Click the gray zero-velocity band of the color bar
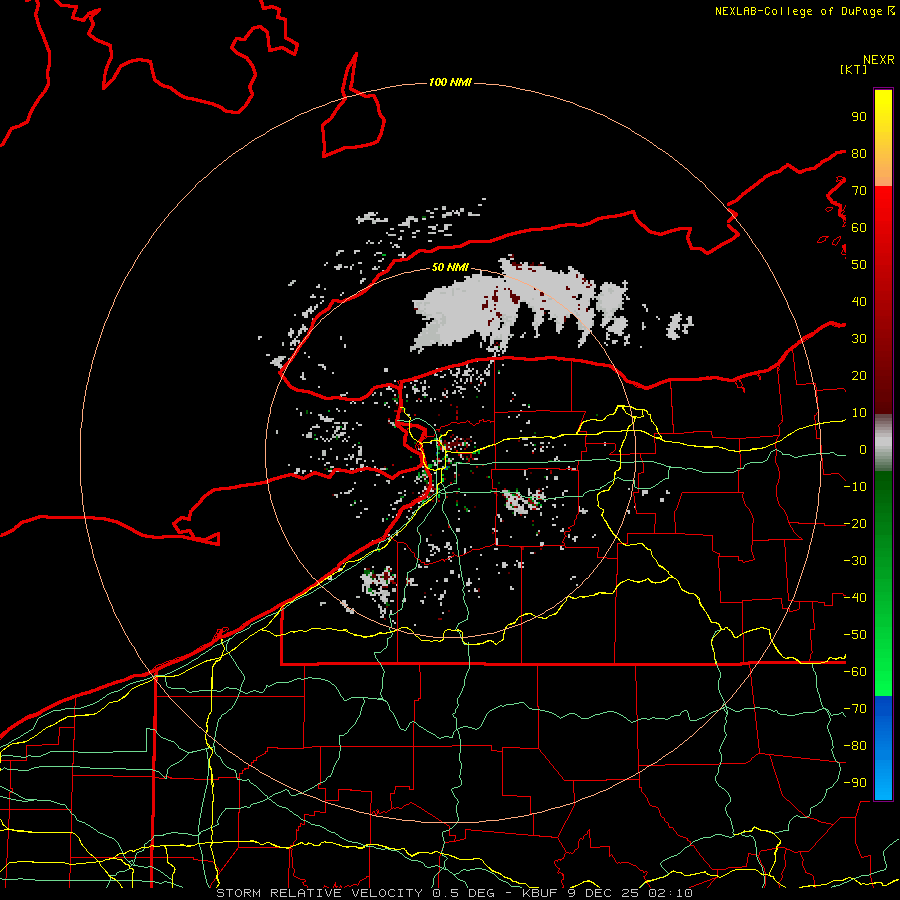 [x=883, y=442]
